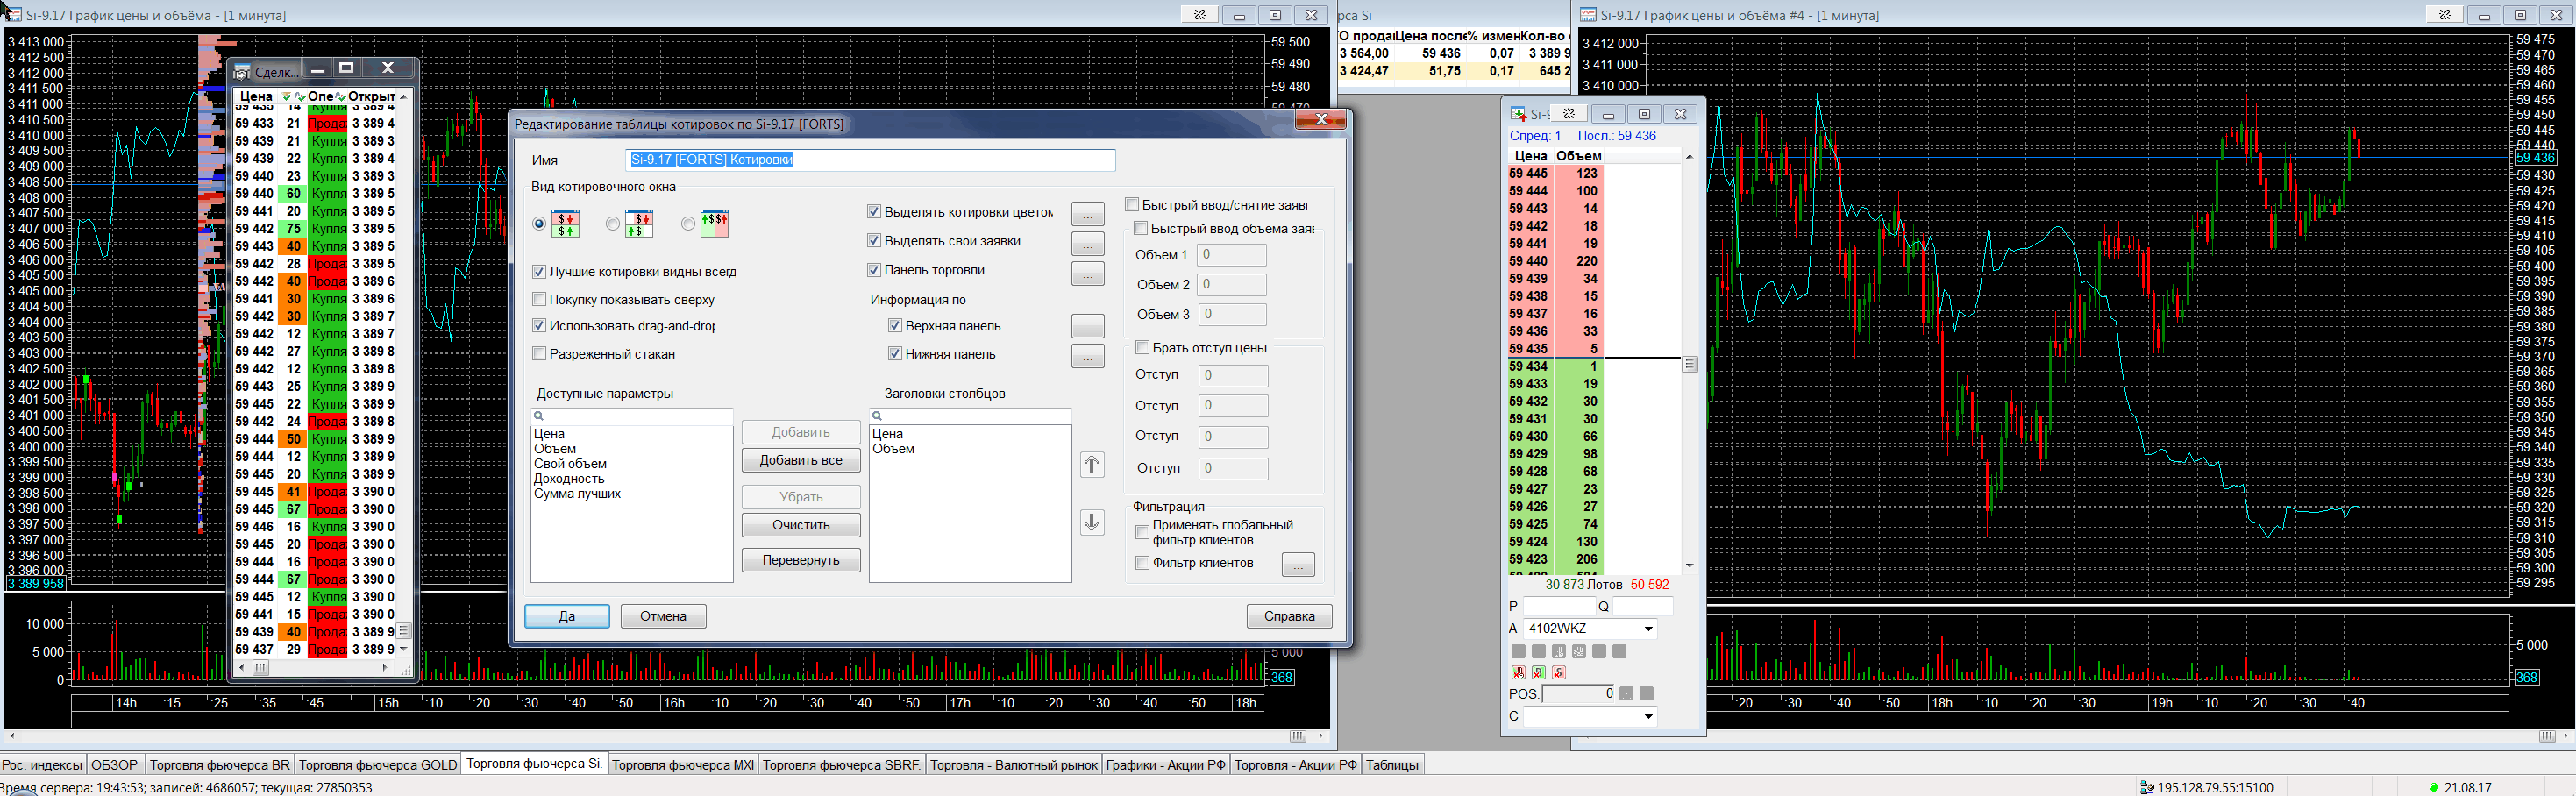Click the third red cancel icon in order book
Screen dimensions: 2576x796
coord(1558,673)
